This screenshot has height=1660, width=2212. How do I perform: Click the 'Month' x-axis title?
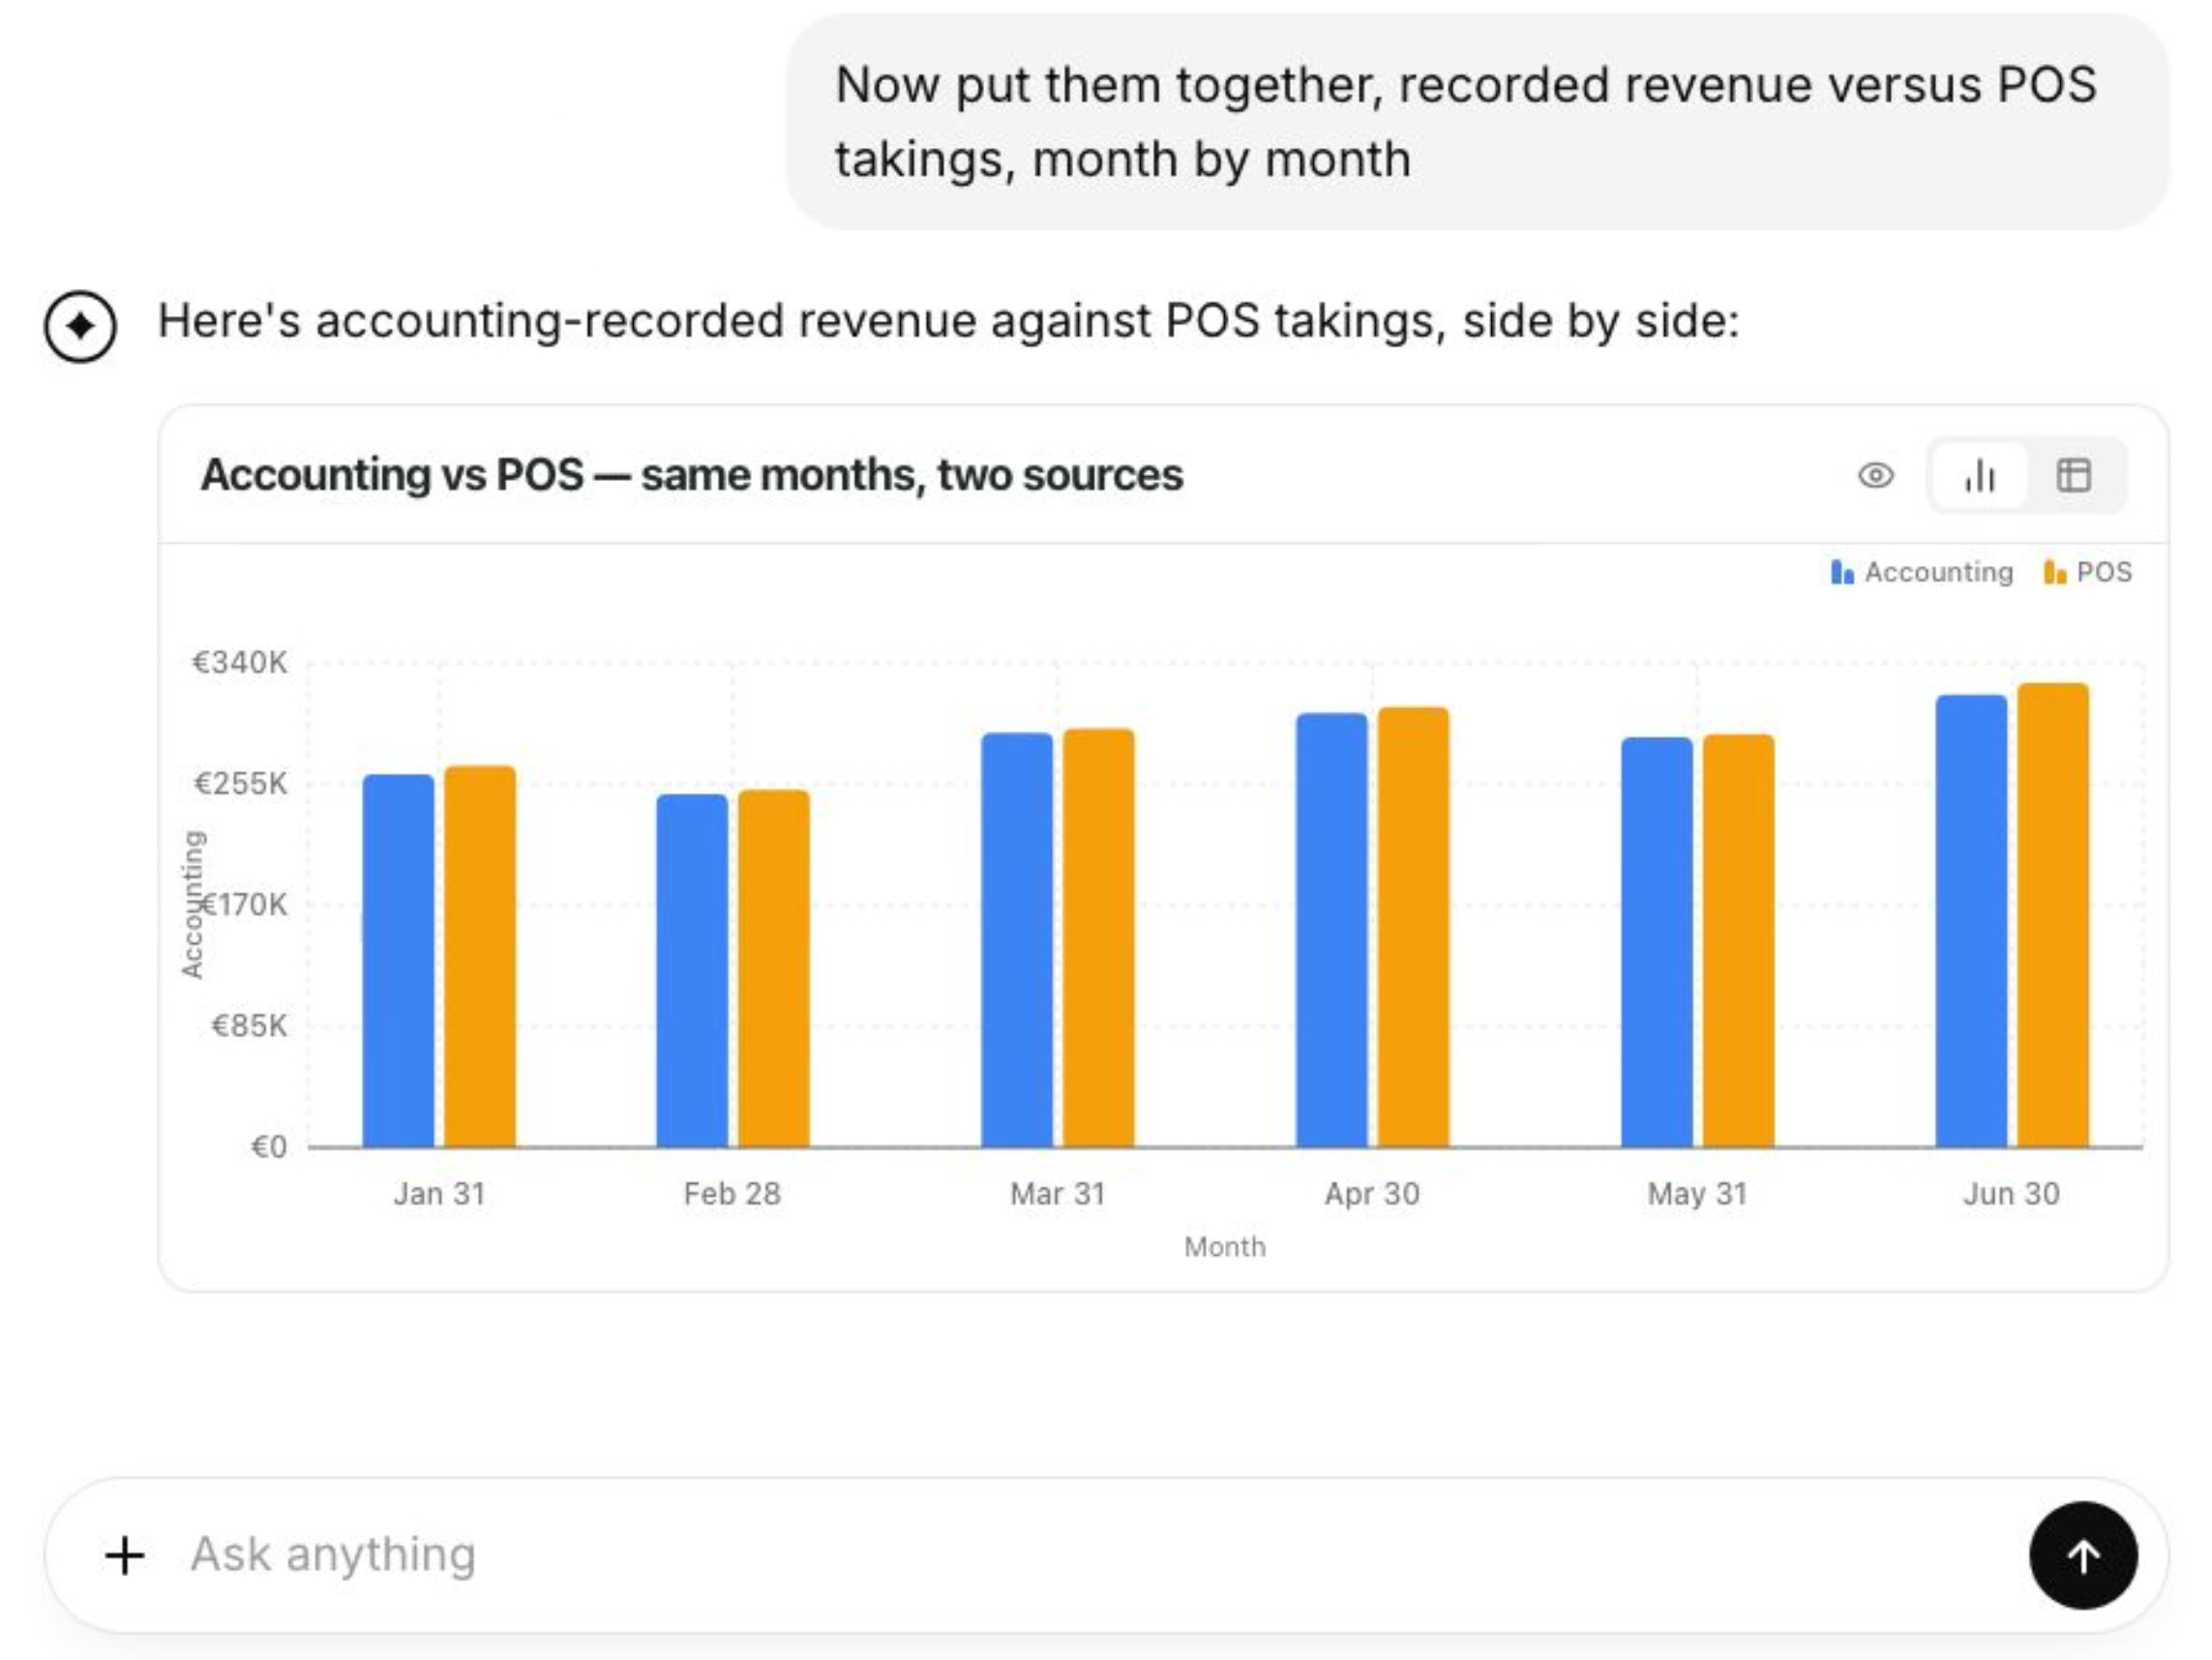(x=1225, y=1247)
